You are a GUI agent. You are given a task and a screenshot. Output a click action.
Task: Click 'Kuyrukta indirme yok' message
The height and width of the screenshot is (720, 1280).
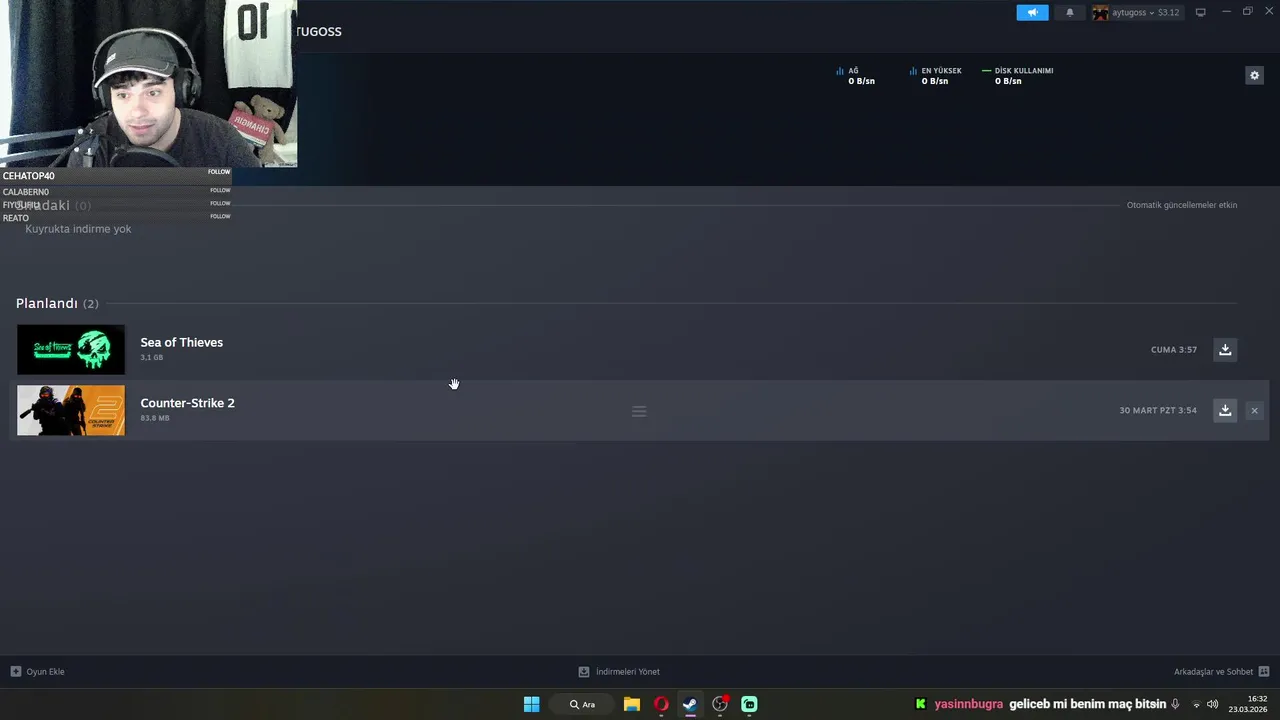(x=78, y=229)
